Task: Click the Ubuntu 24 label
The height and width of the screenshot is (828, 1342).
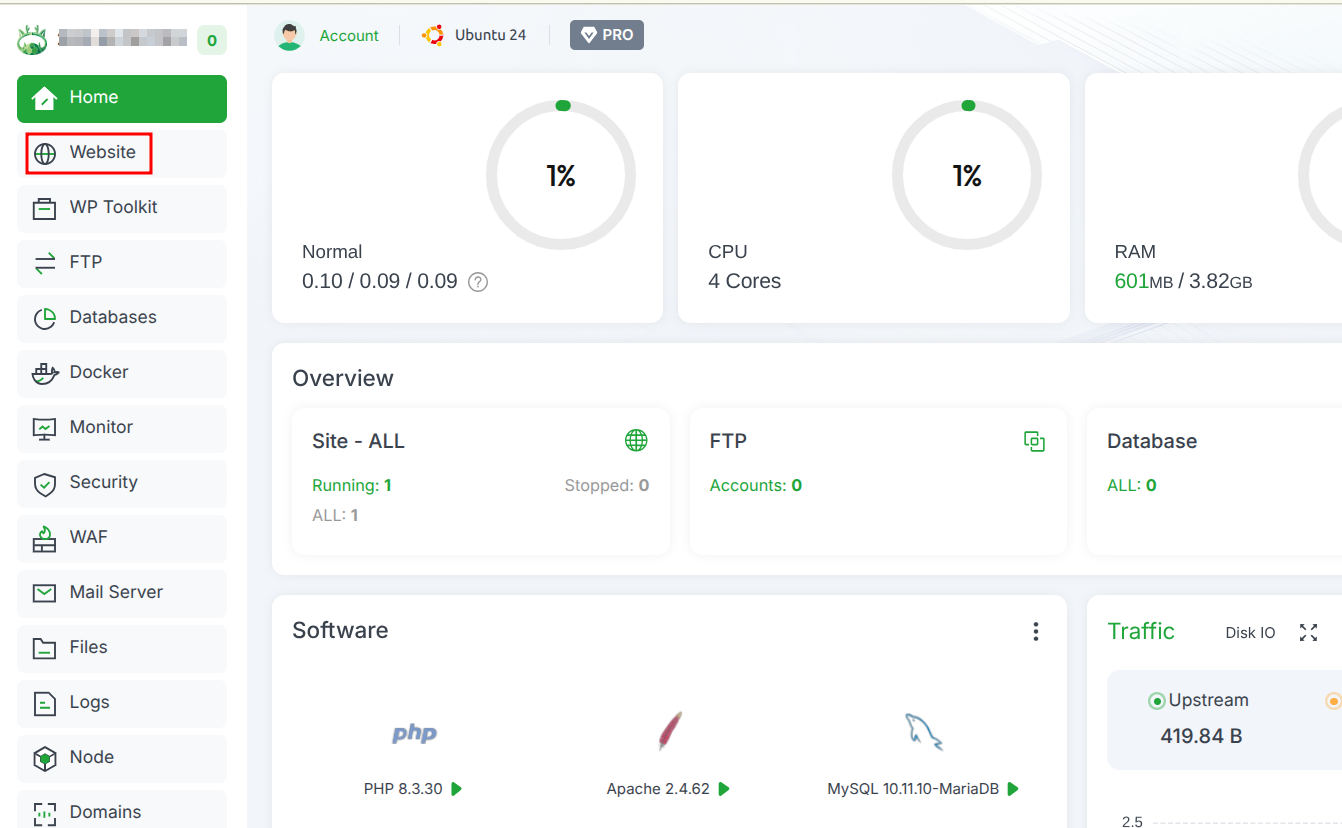Action: (490, 35)
